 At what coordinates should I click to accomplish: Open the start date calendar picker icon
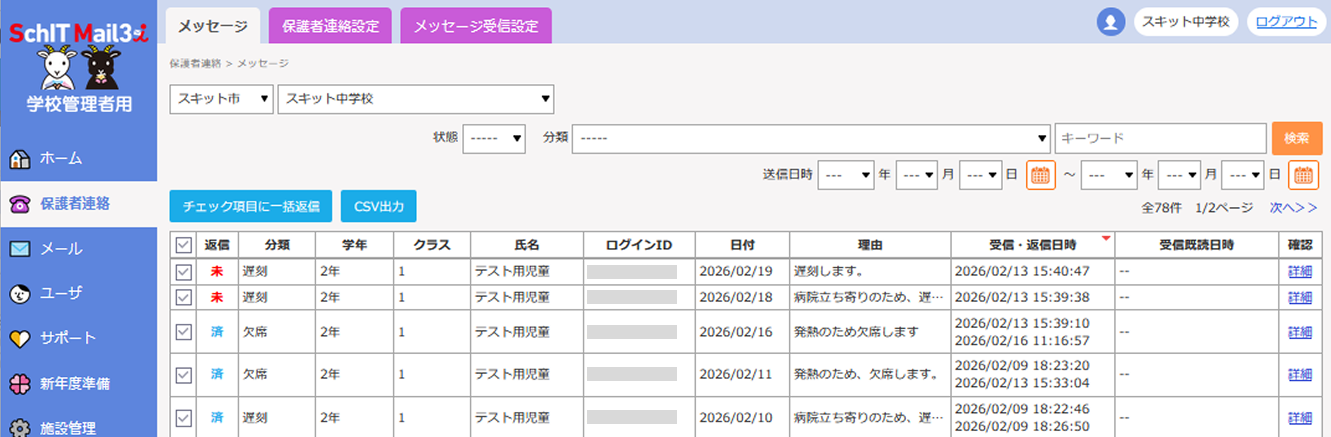[x=1041, y=175]
